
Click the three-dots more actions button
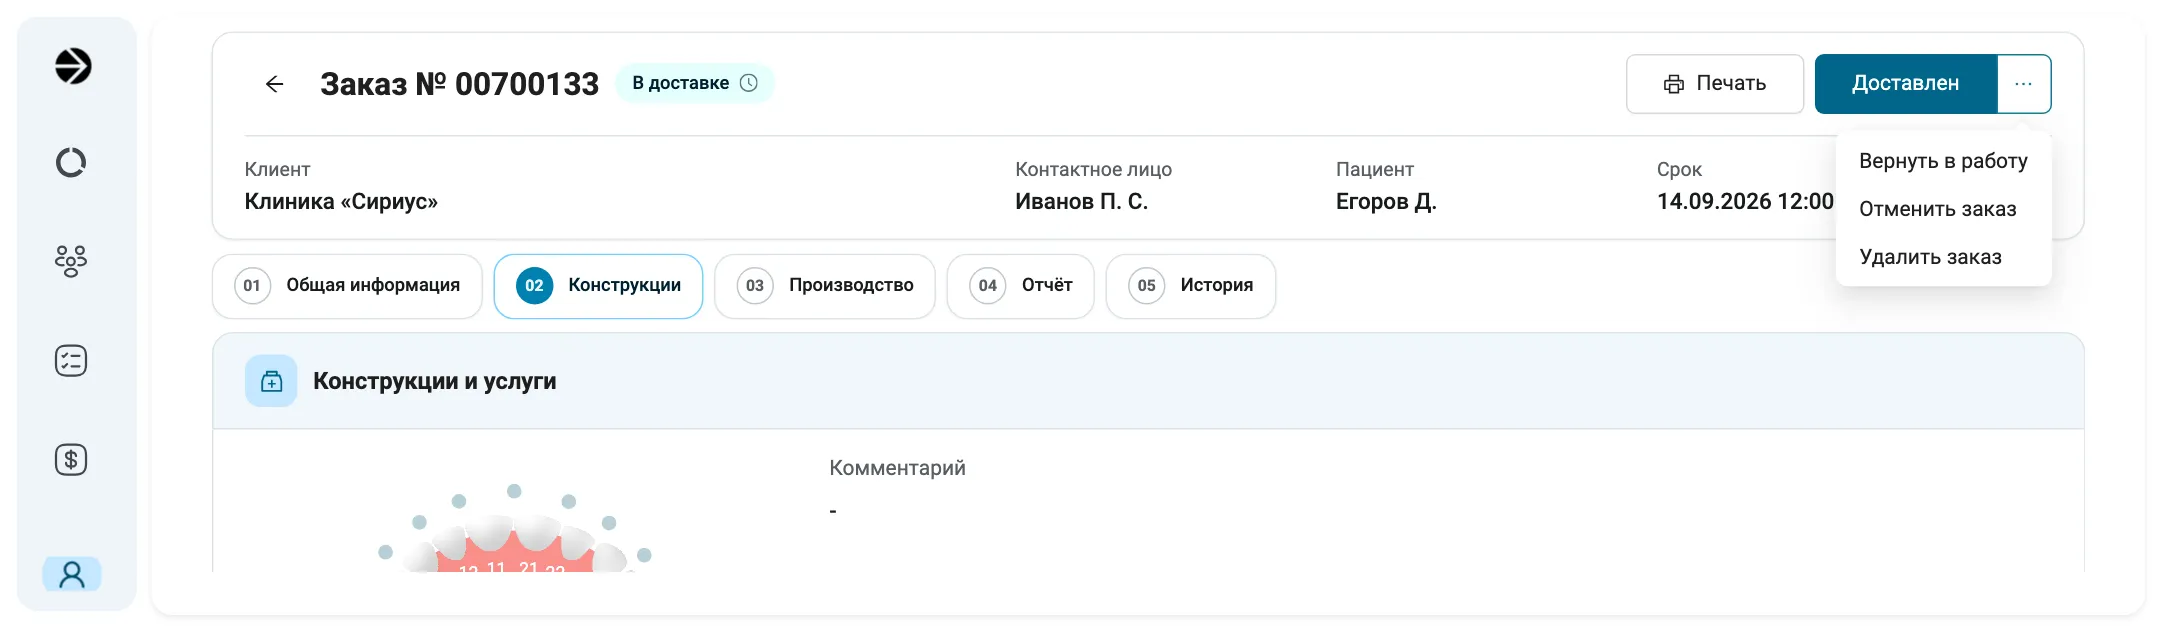coord(2024,84)
